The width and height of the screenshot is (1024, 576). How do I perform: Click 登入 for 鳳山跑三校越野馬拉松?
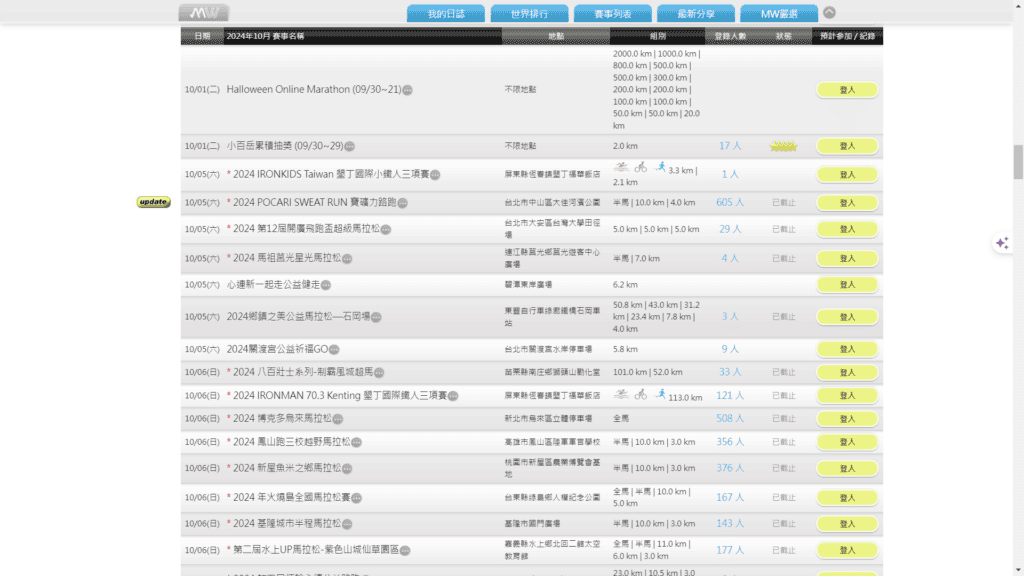pos(847,442)
